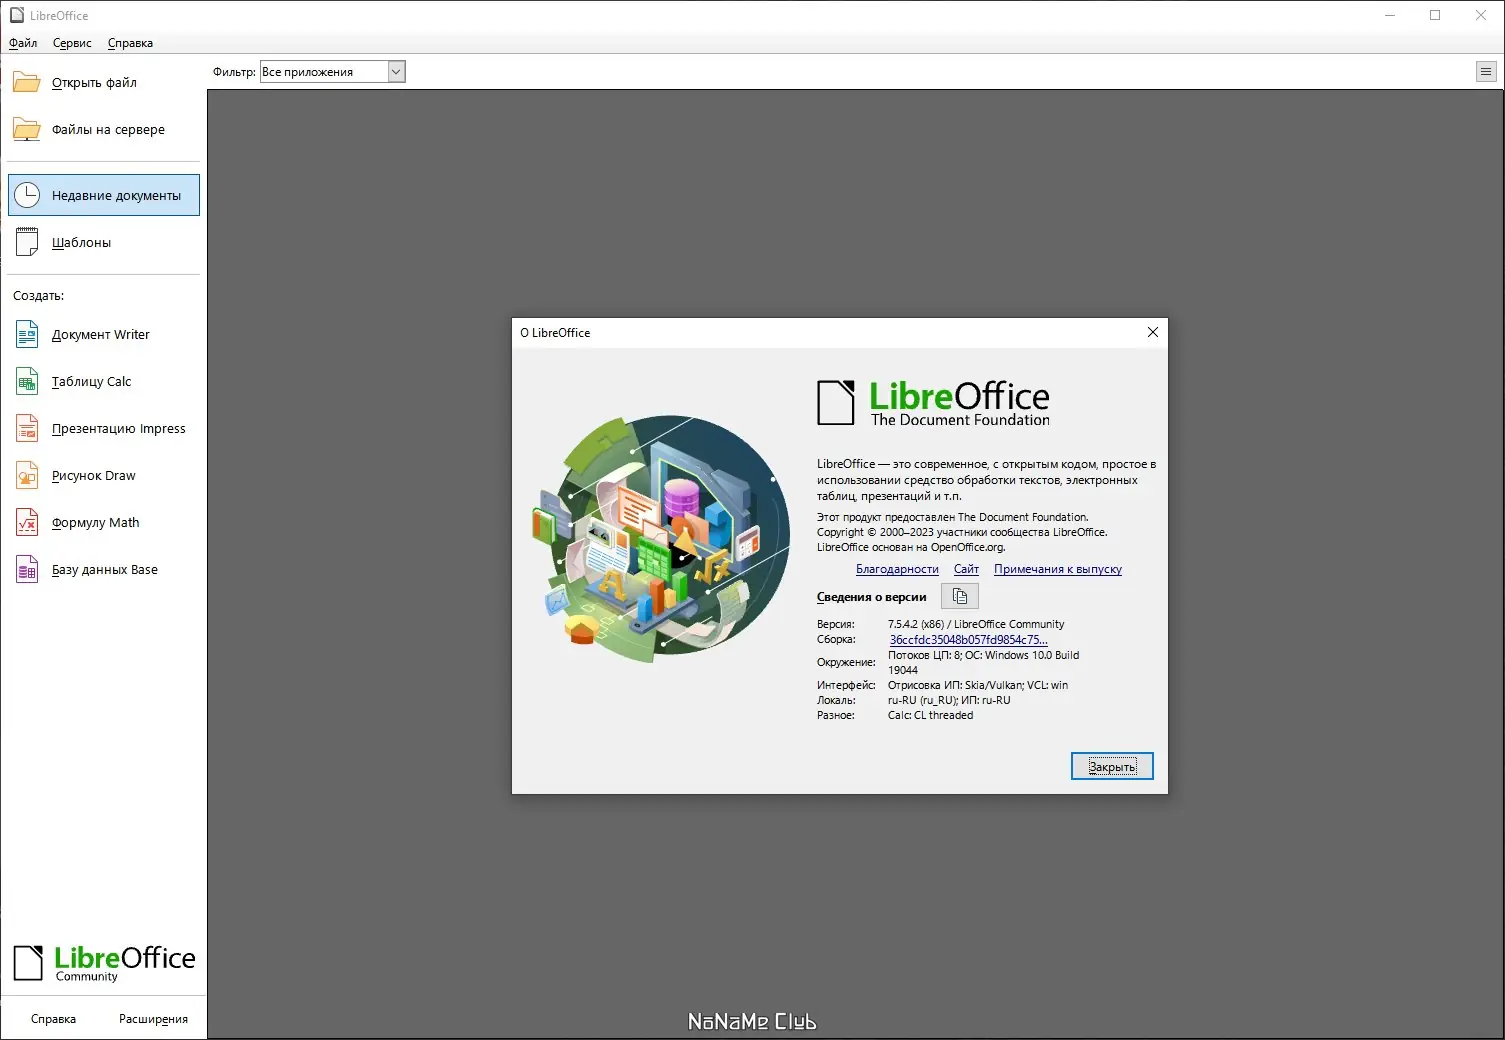1505x1040 pixels.
Task: Expand the Фильтр application dropdown
Action: (x=396, y=71)
